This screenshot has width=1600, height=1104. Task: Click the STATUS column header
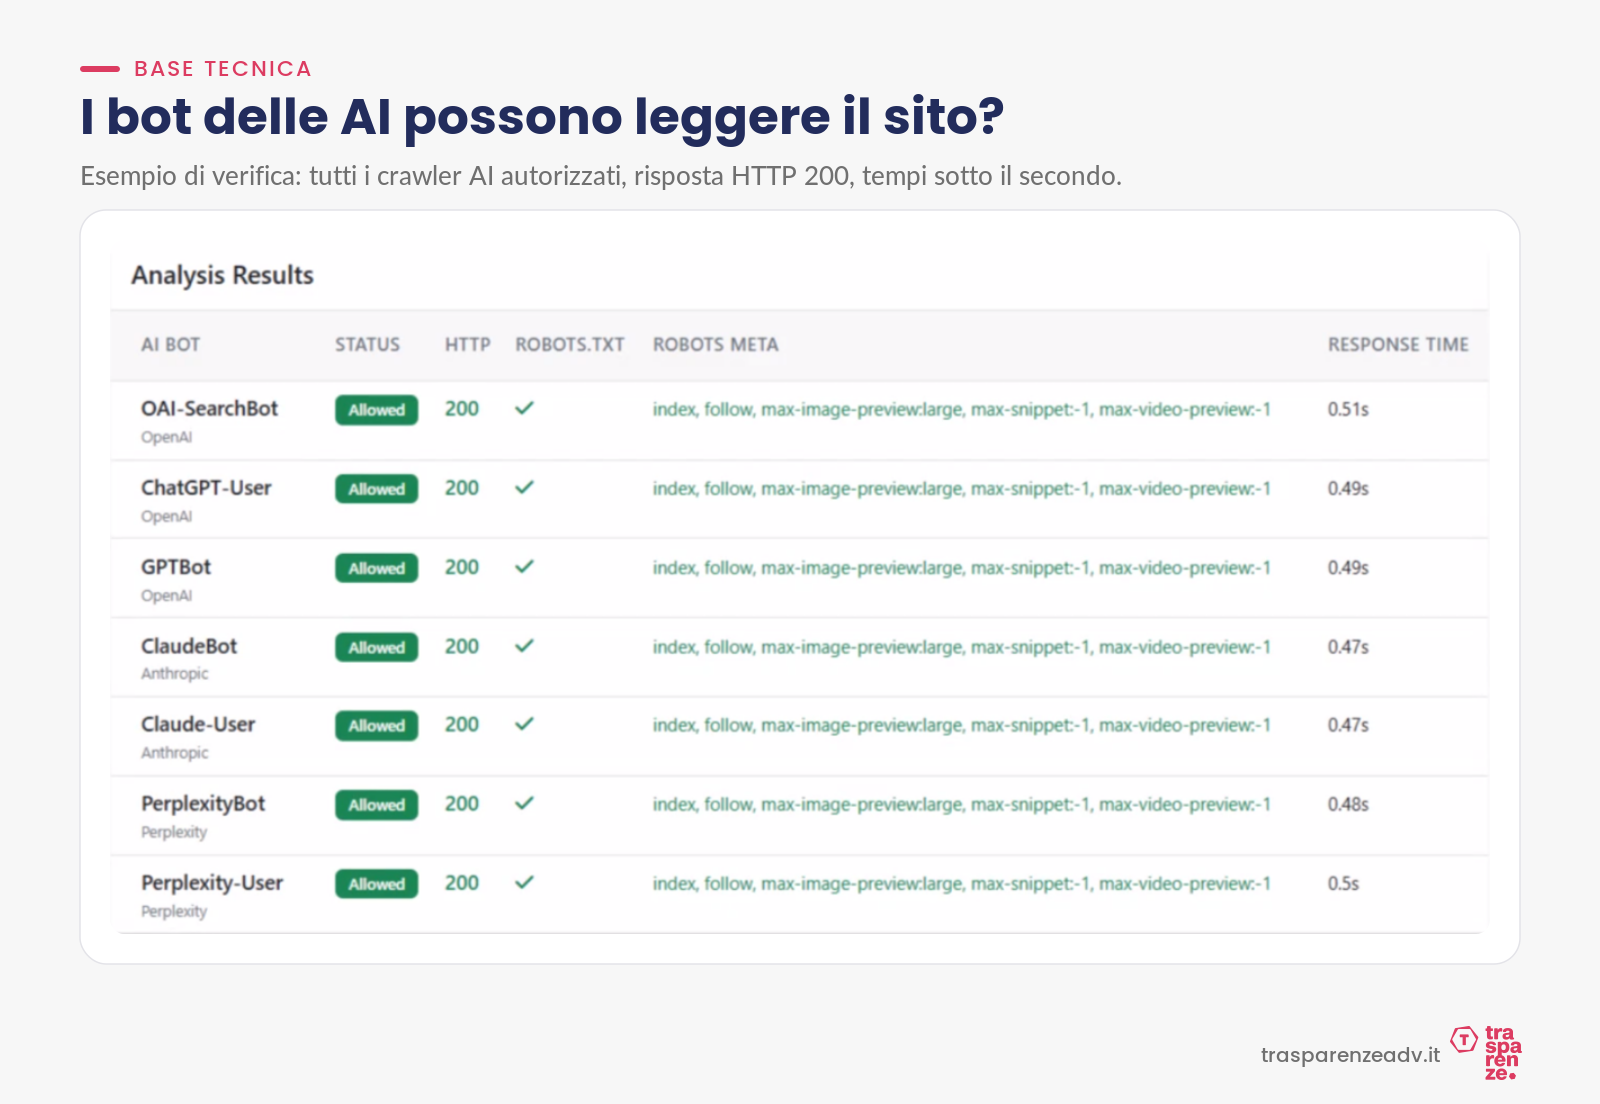[x=367, y=344]
